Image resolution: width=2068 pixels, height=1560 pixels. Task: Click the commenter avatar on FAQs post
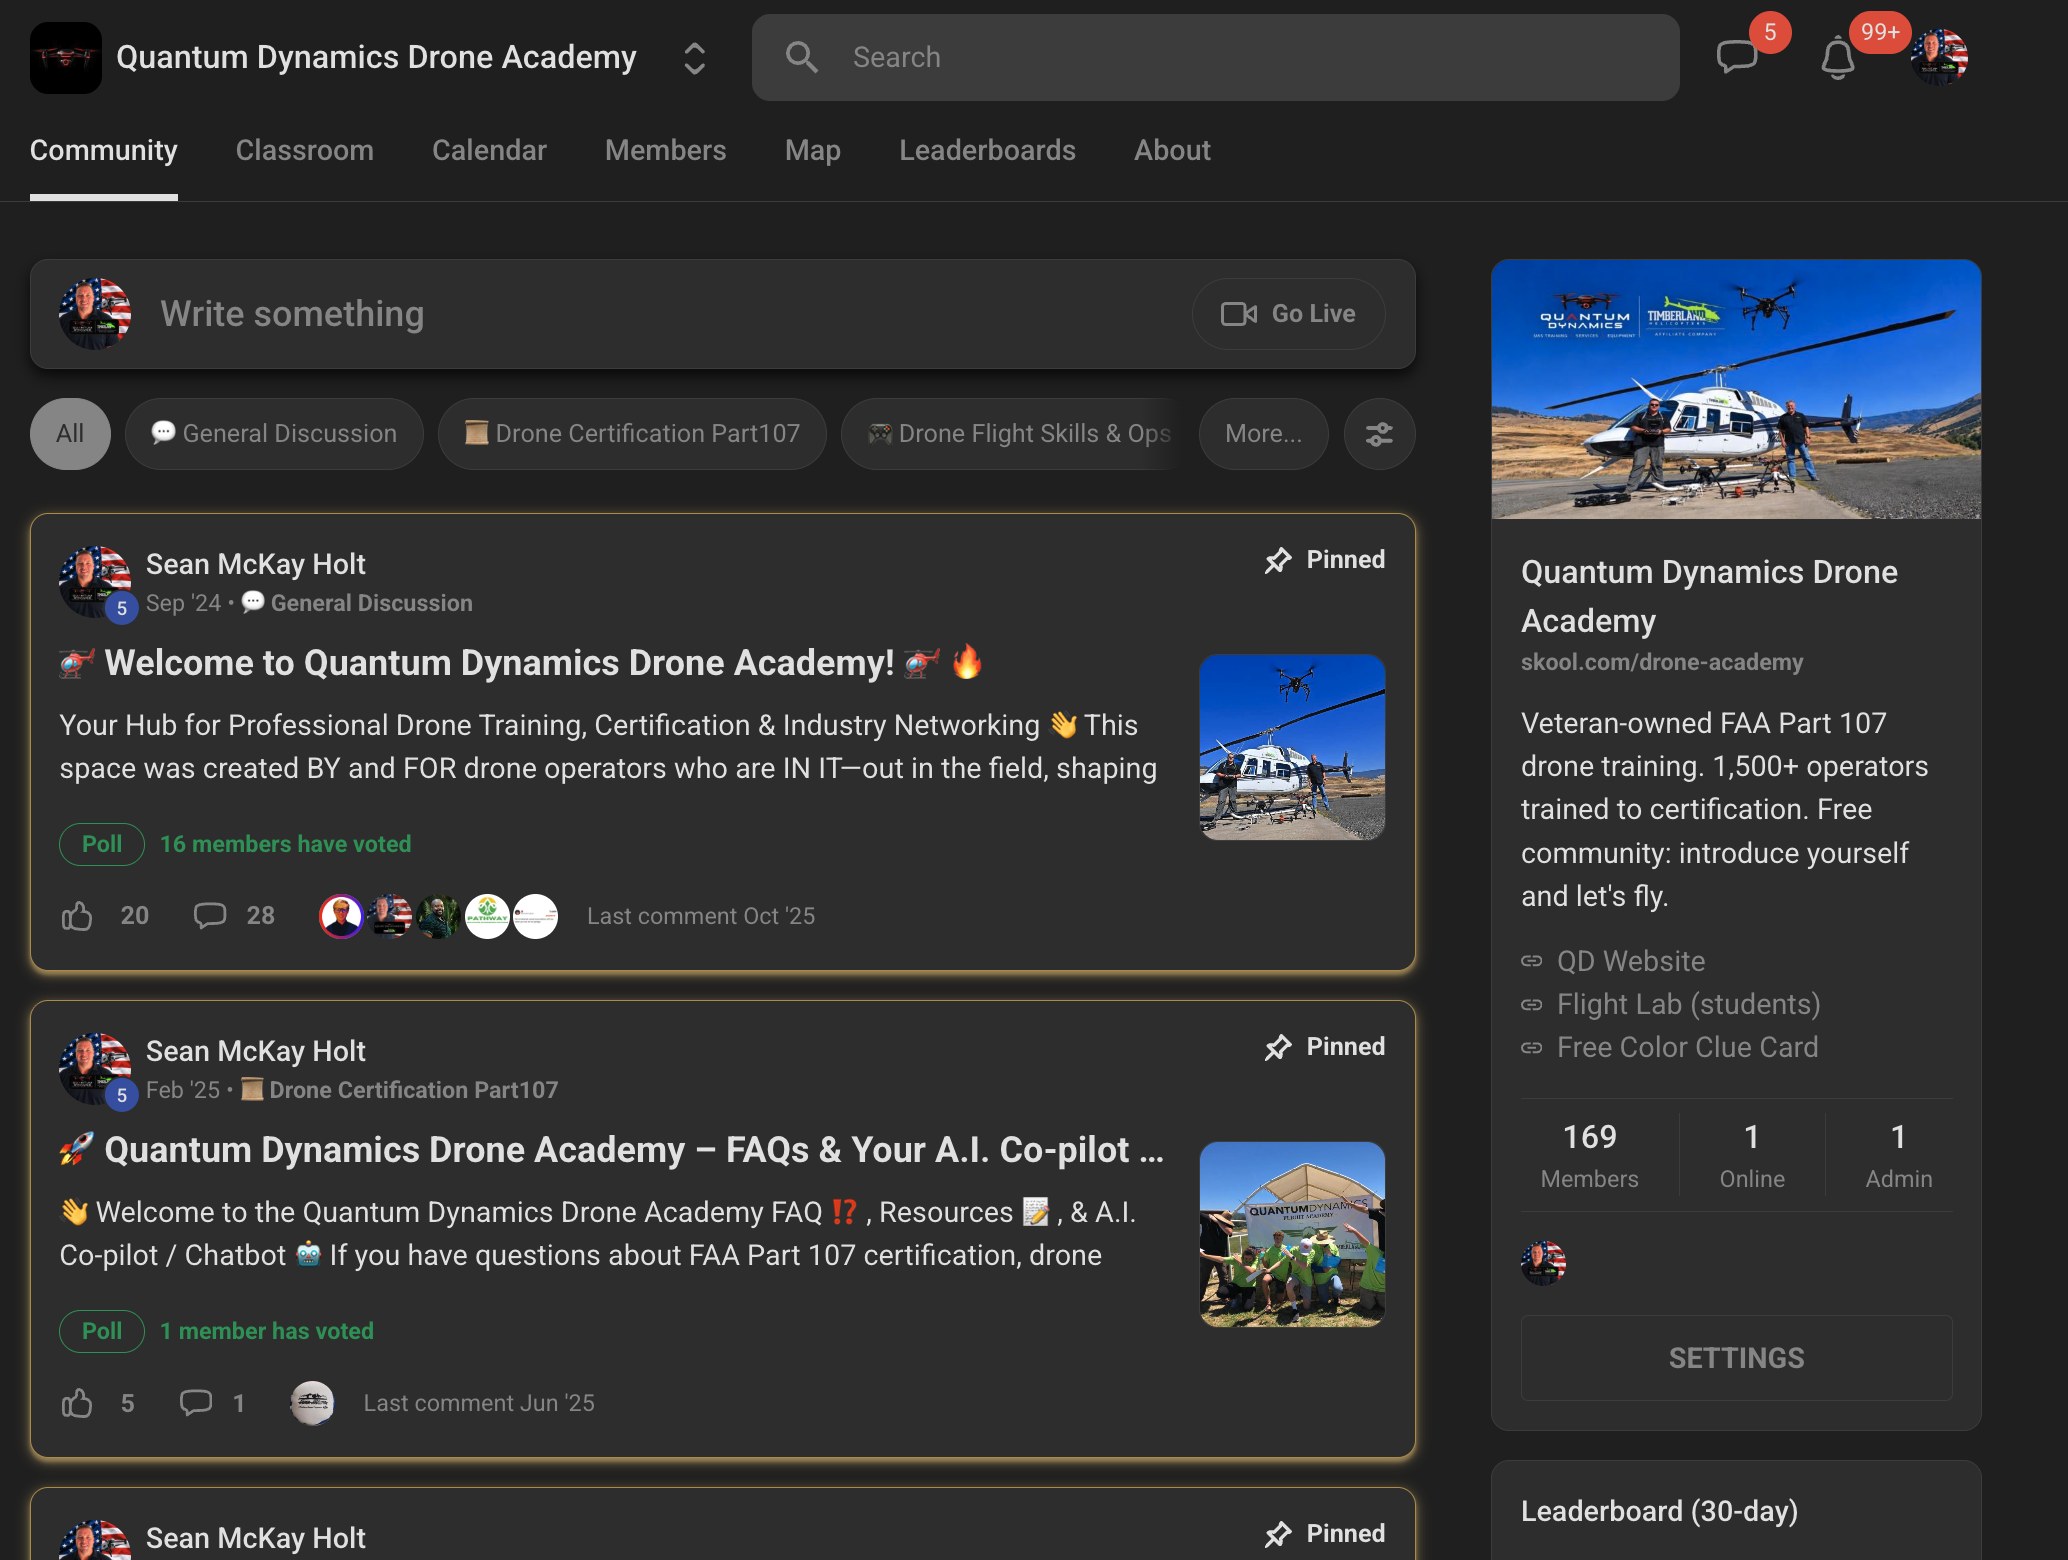click(312, 1403)
